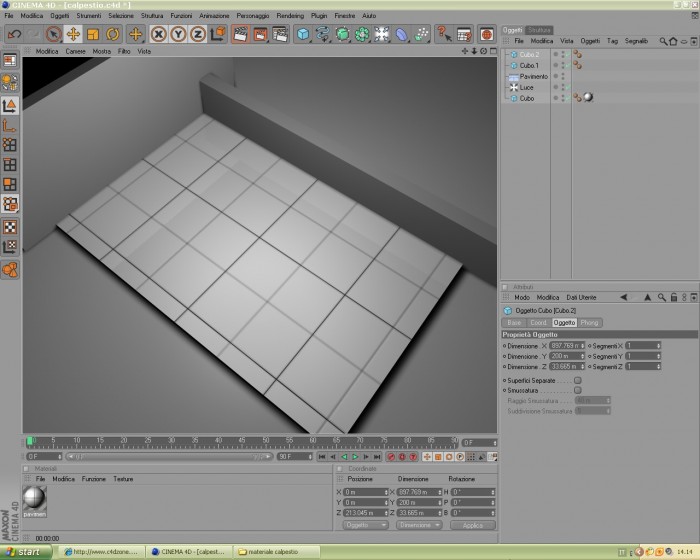
Task: Toggle visibility dot for Pavimento object
Action: tap(556, 75)
